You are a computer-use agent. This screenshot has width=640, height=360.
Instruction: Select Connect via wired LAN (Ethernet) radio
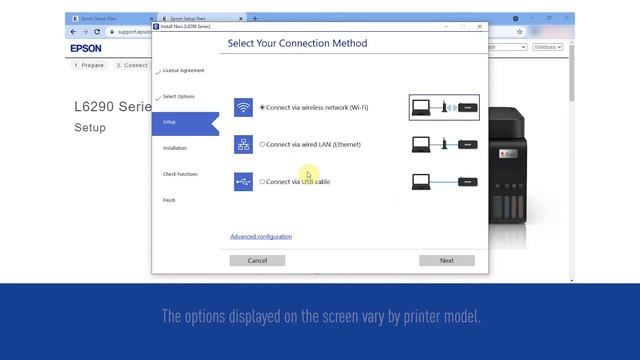pyautogui.click(x=262, y=144)
